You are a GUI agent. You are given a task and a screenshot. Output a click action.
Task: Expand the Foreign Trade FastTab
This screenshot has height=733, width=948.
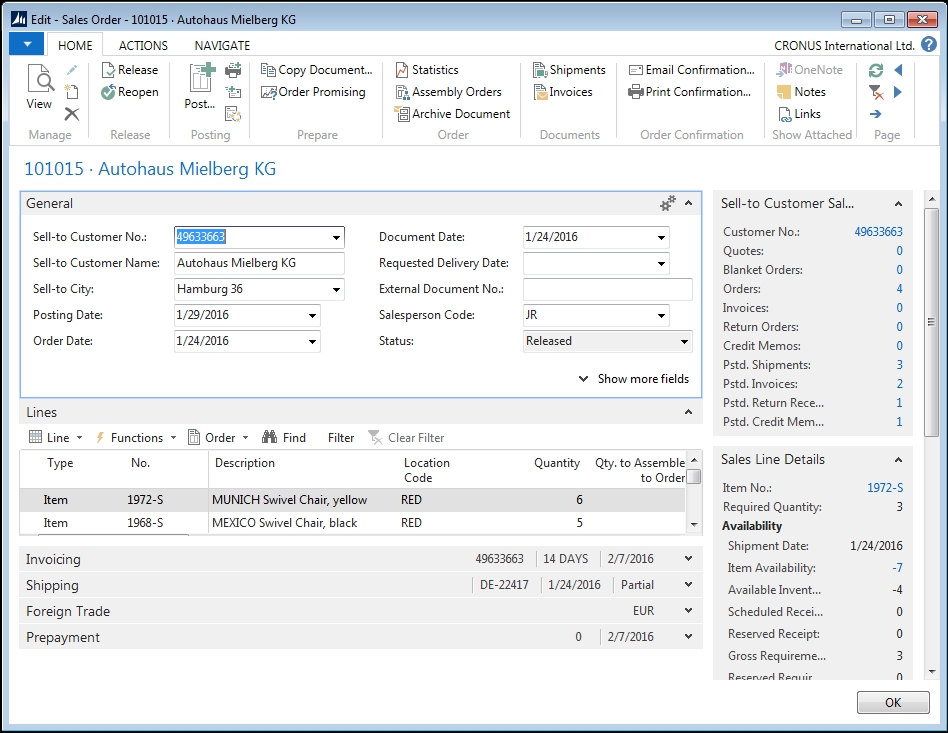click(688, 611)
